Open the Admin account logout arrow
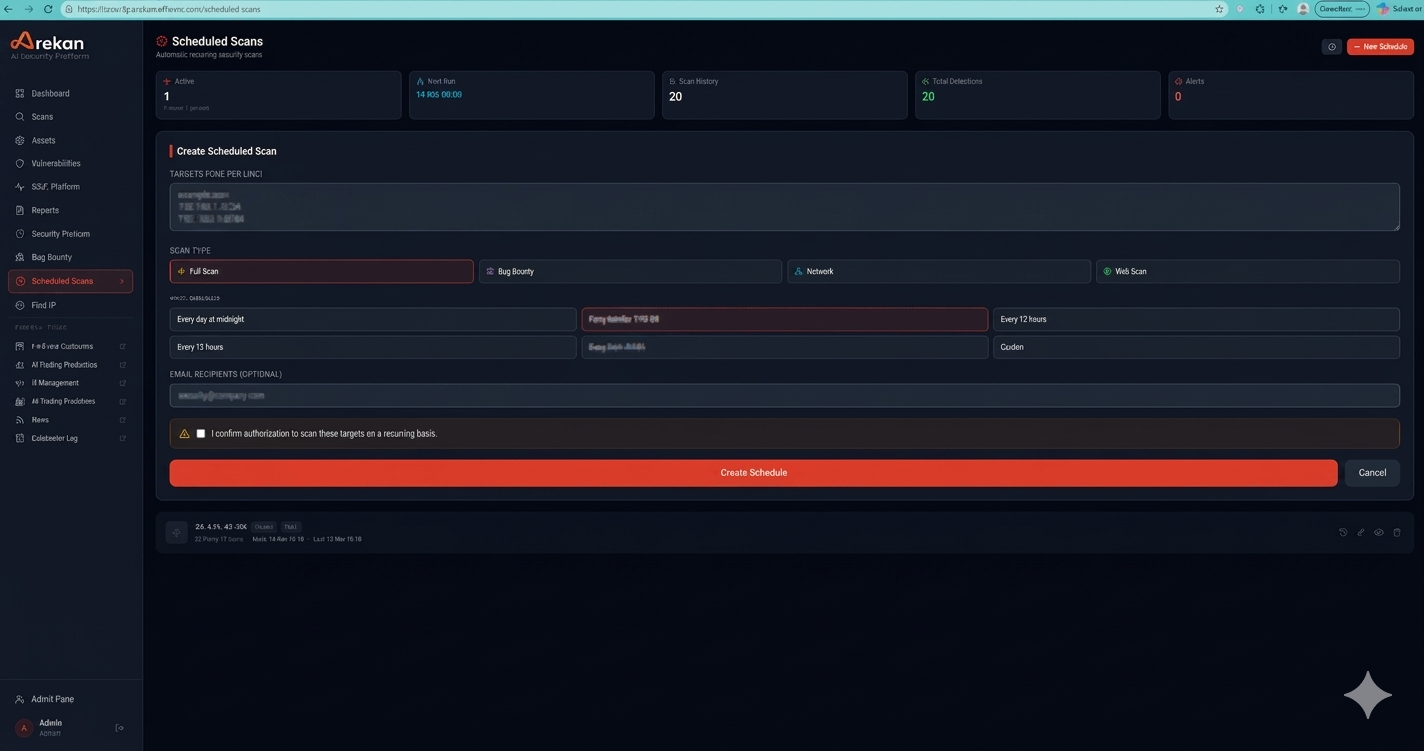1424x751 pixels. click(x=119, y=727)
